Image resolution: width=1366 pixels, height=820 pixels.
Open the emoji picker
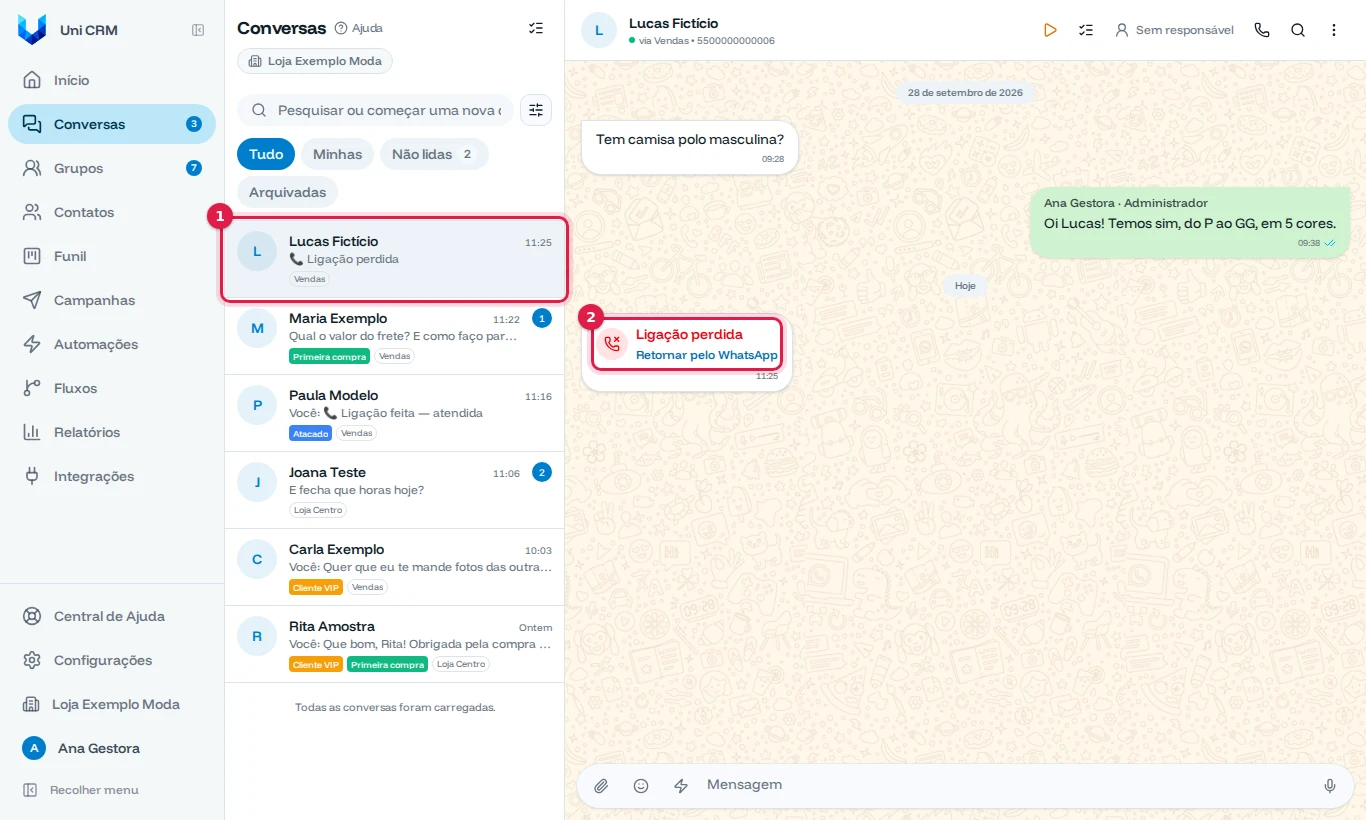(x=641, y=786)
